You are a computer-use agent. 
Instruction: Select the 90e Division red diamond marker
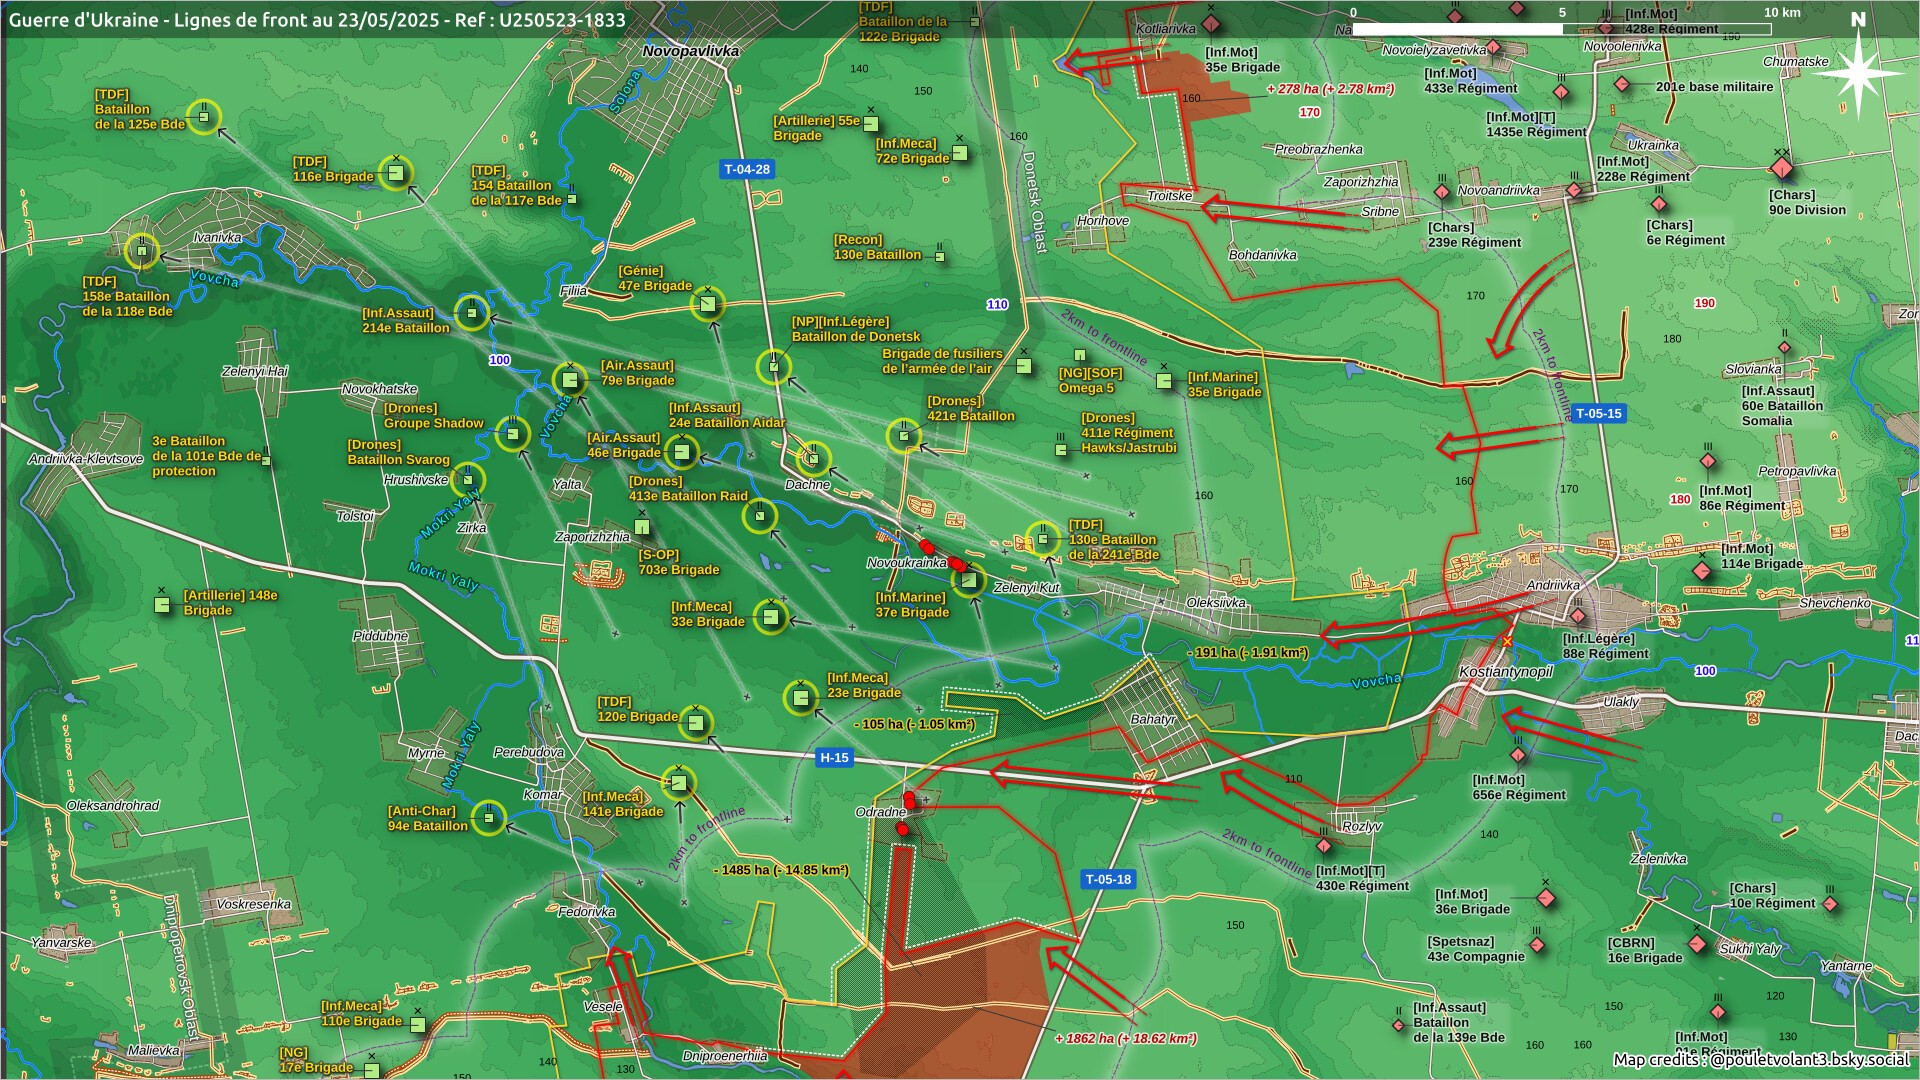coord(1781,168)
